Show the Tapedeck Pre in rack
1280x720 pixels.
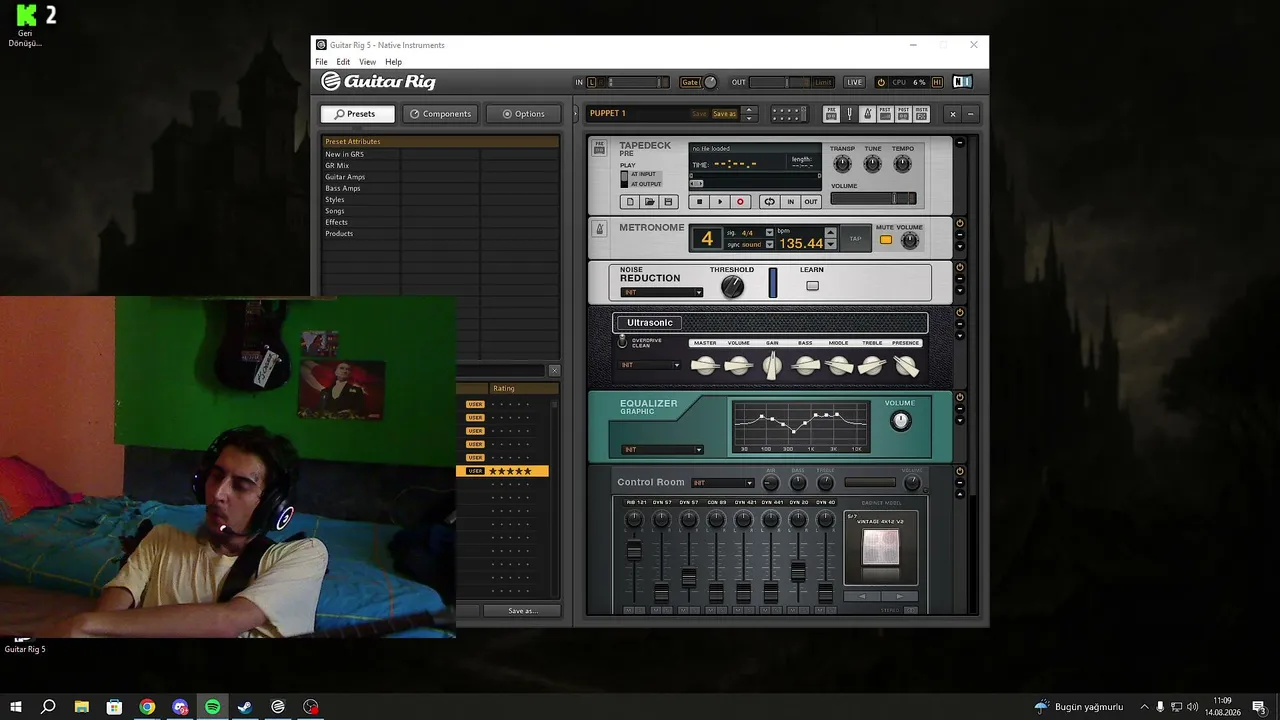(830, 114)
